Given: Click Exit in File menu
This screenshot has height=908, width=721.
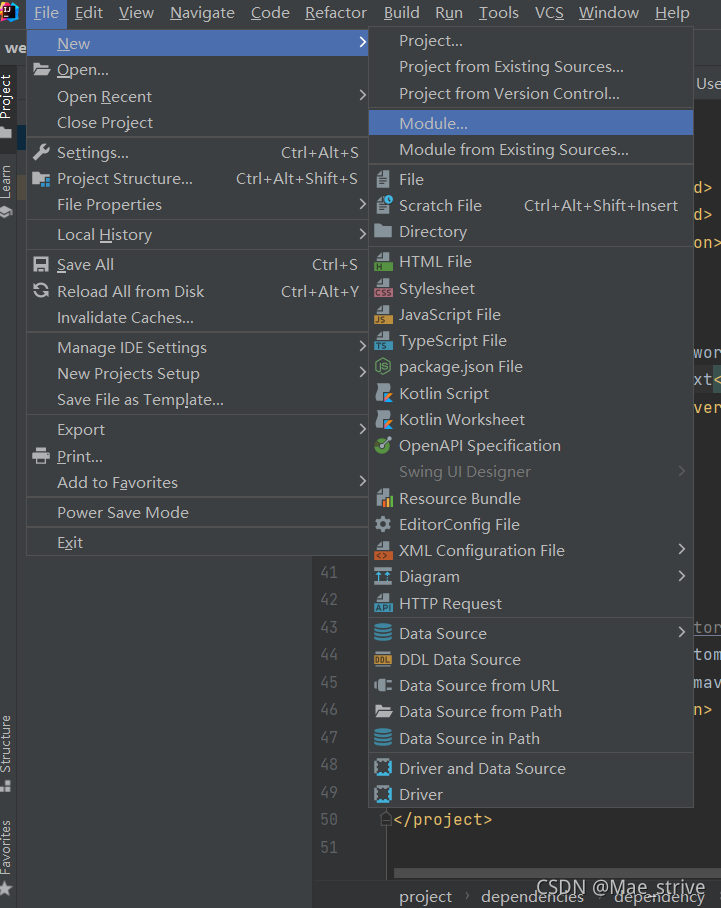Looking at the screenshot, I should pyautogui.click(x=197, y=543).
